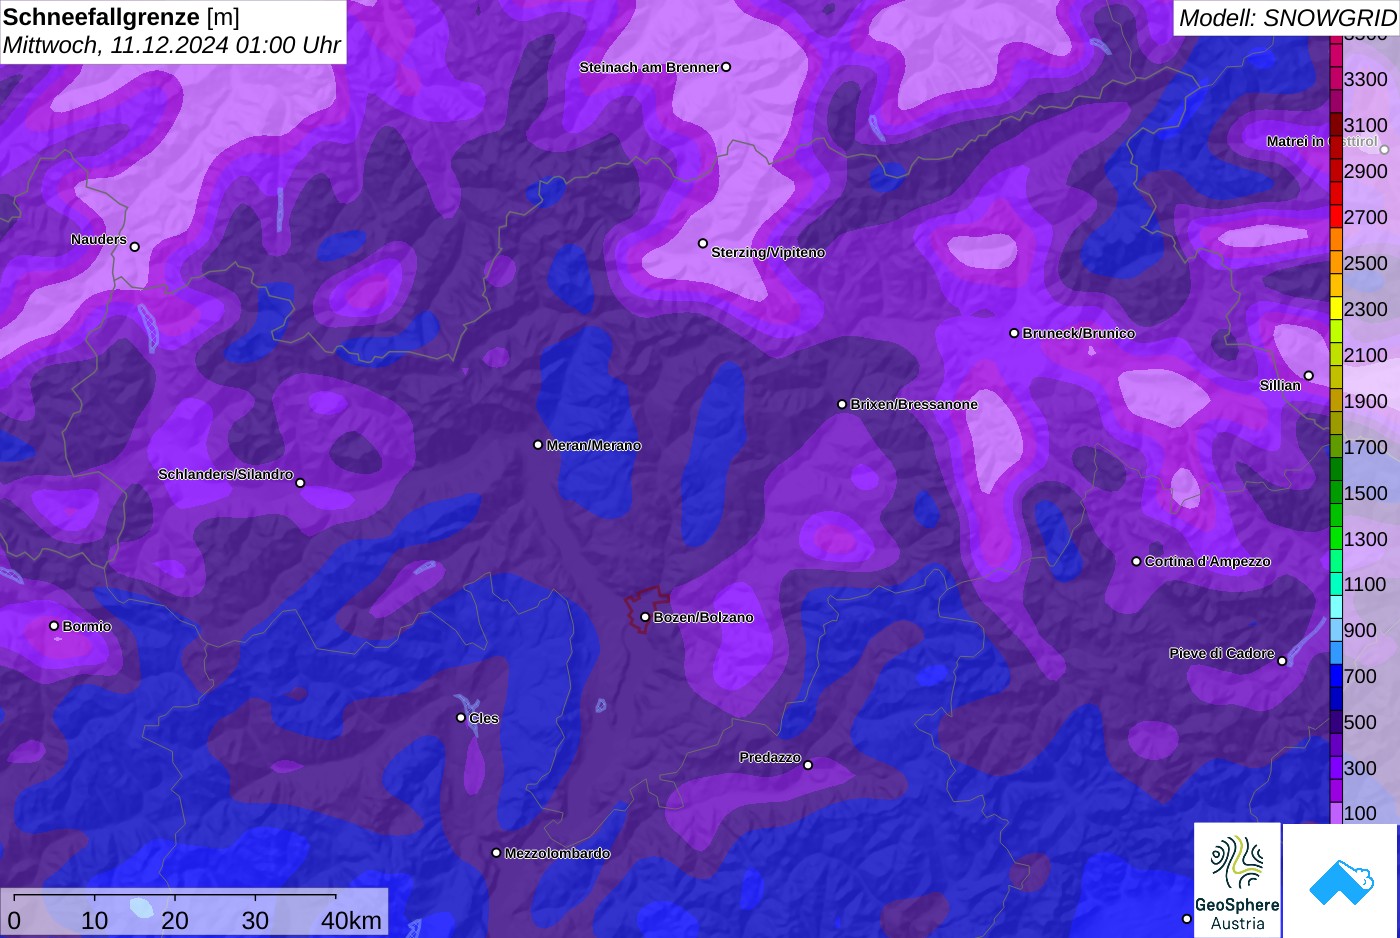The image size is (1400, 938).
Task: Click the red Bolzano municipality outline
Action: [647, 609]
